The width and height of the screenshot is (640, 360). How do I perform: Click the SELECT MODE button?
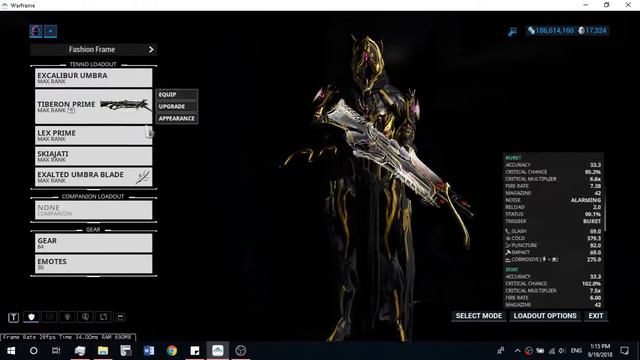coord(479,316)
